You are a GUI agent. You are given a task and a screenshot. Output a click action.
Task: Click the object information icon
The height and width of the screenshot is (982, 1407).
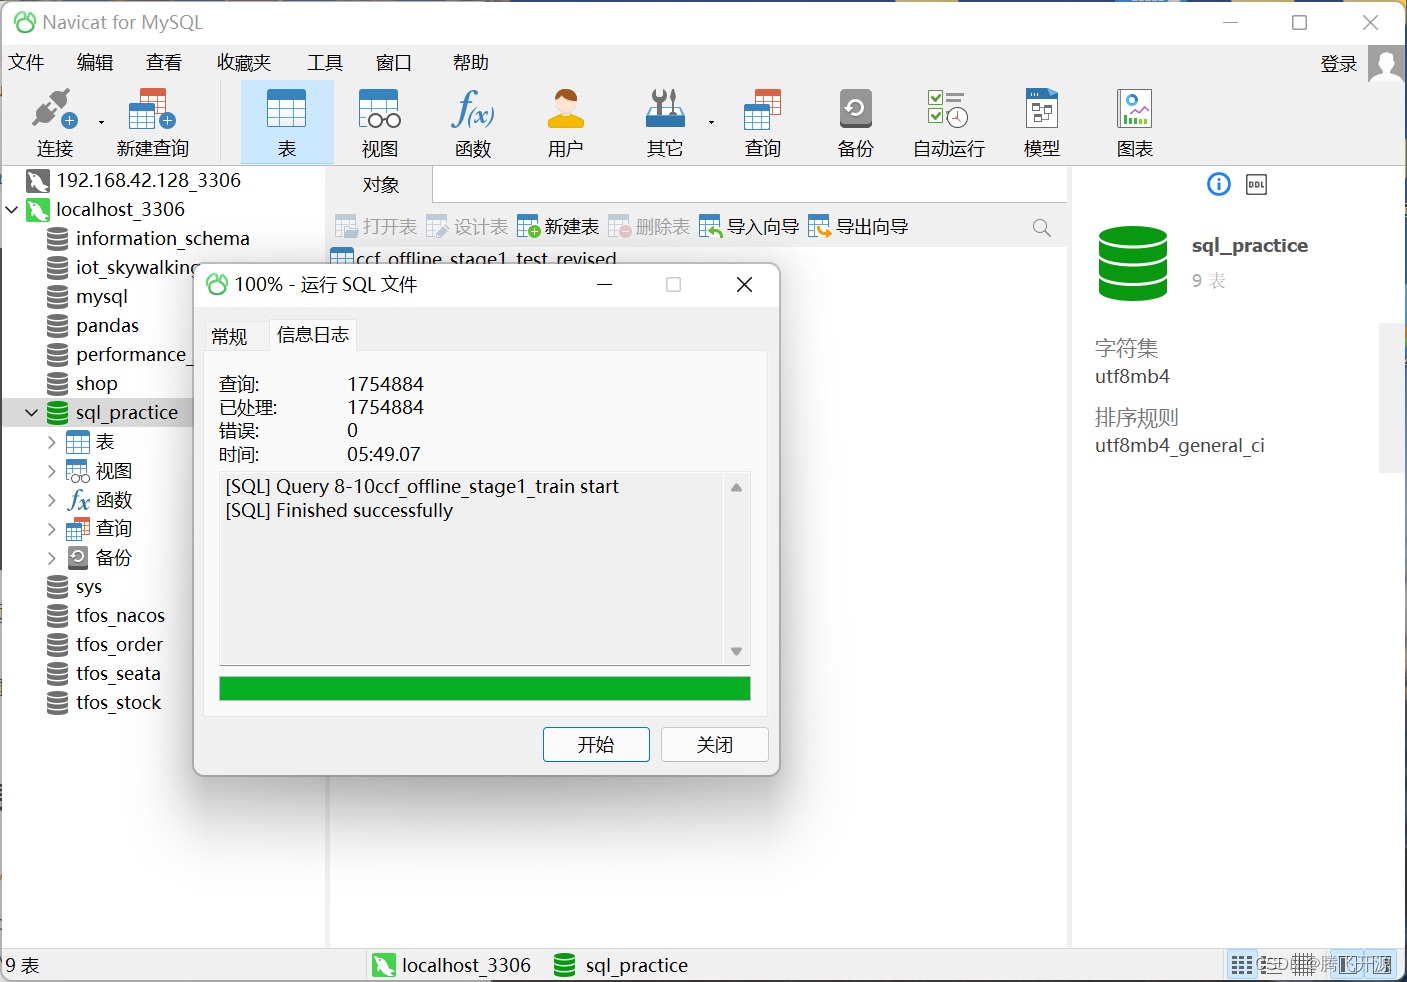tap(1219, 184)
